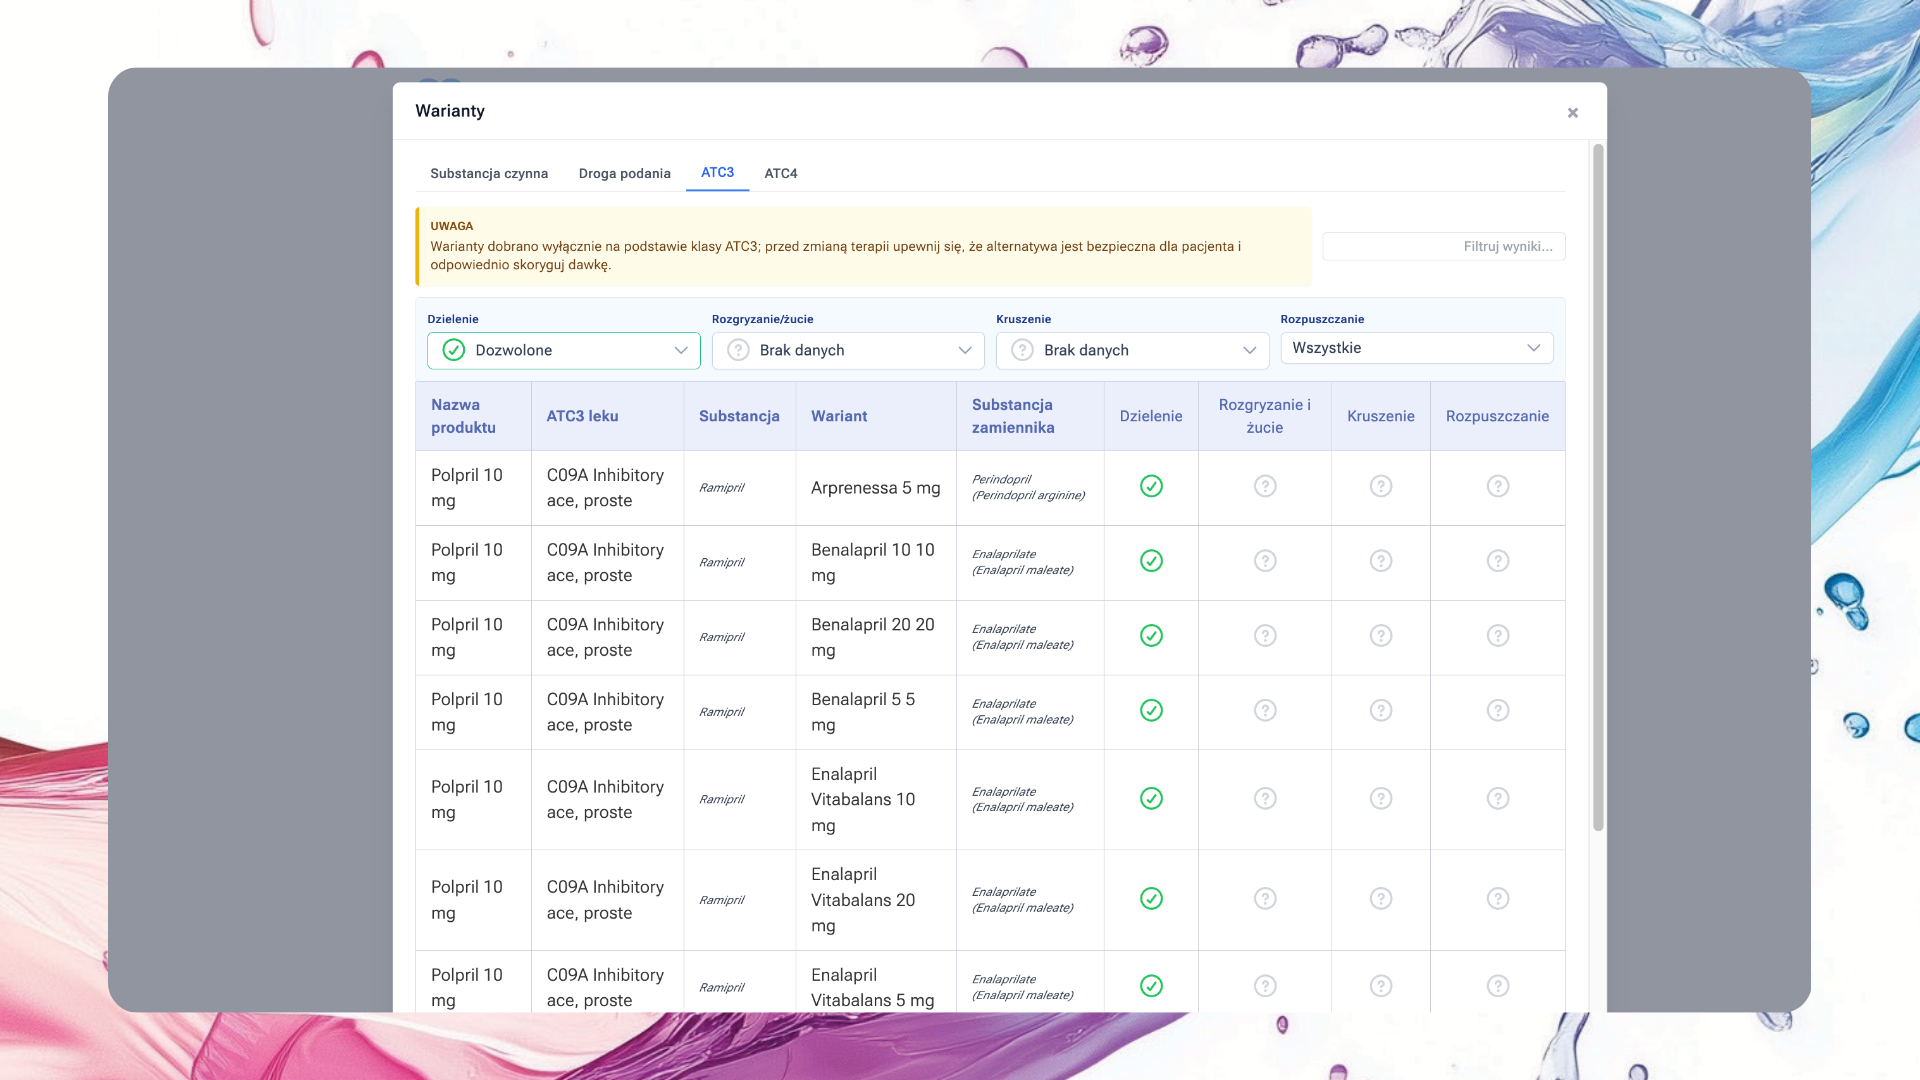This screenshot has height=1080, width=1920.
Task: Click the Rozgryzanie question icon for Benalapril 5
Action: (1265, 711)
